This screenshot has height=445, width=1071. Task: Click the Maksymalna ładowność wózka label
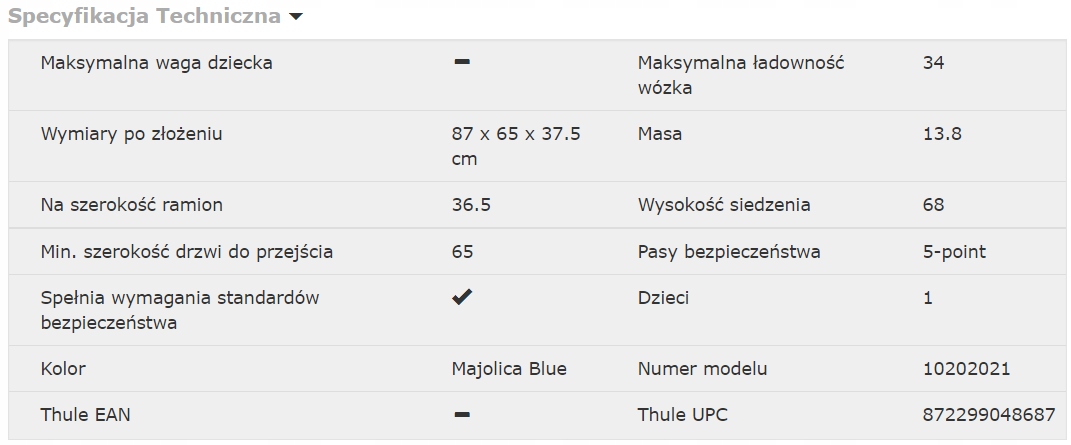(x=740, y=75)
